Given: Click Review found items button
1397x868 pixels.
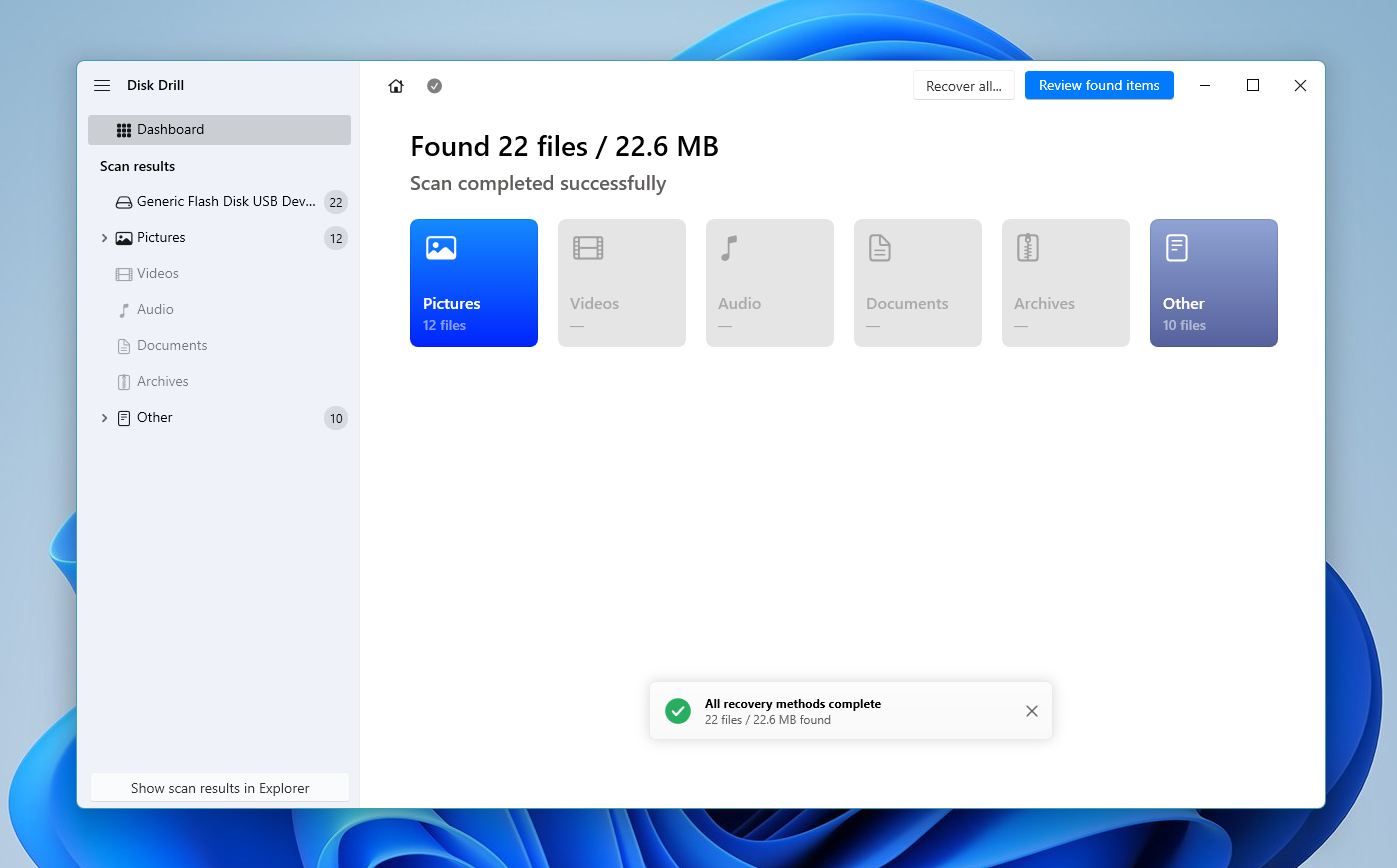Looking at the screenshot, I should pyautogui.click(x=1099, y=85).
